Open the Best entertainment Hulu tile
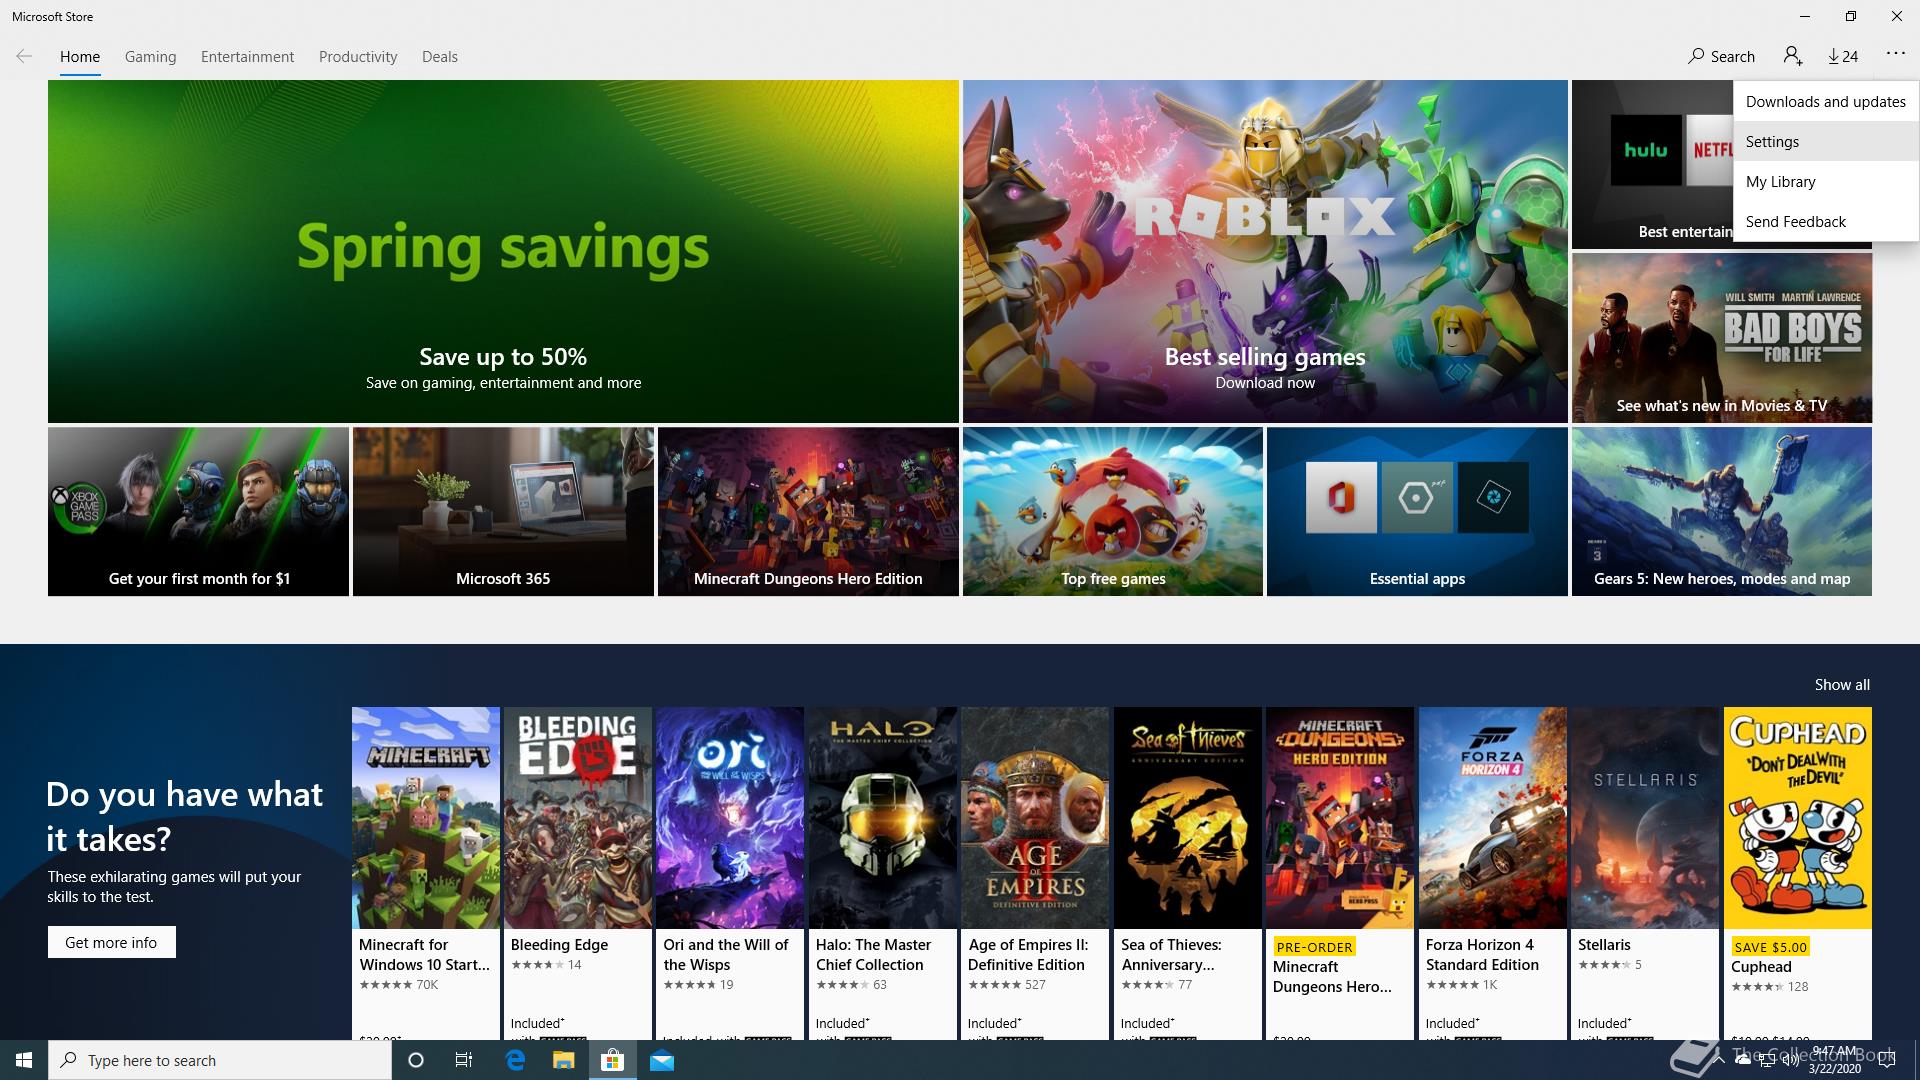The width and height of the screenshot is (1920, 1080). tap(1652, 165)
